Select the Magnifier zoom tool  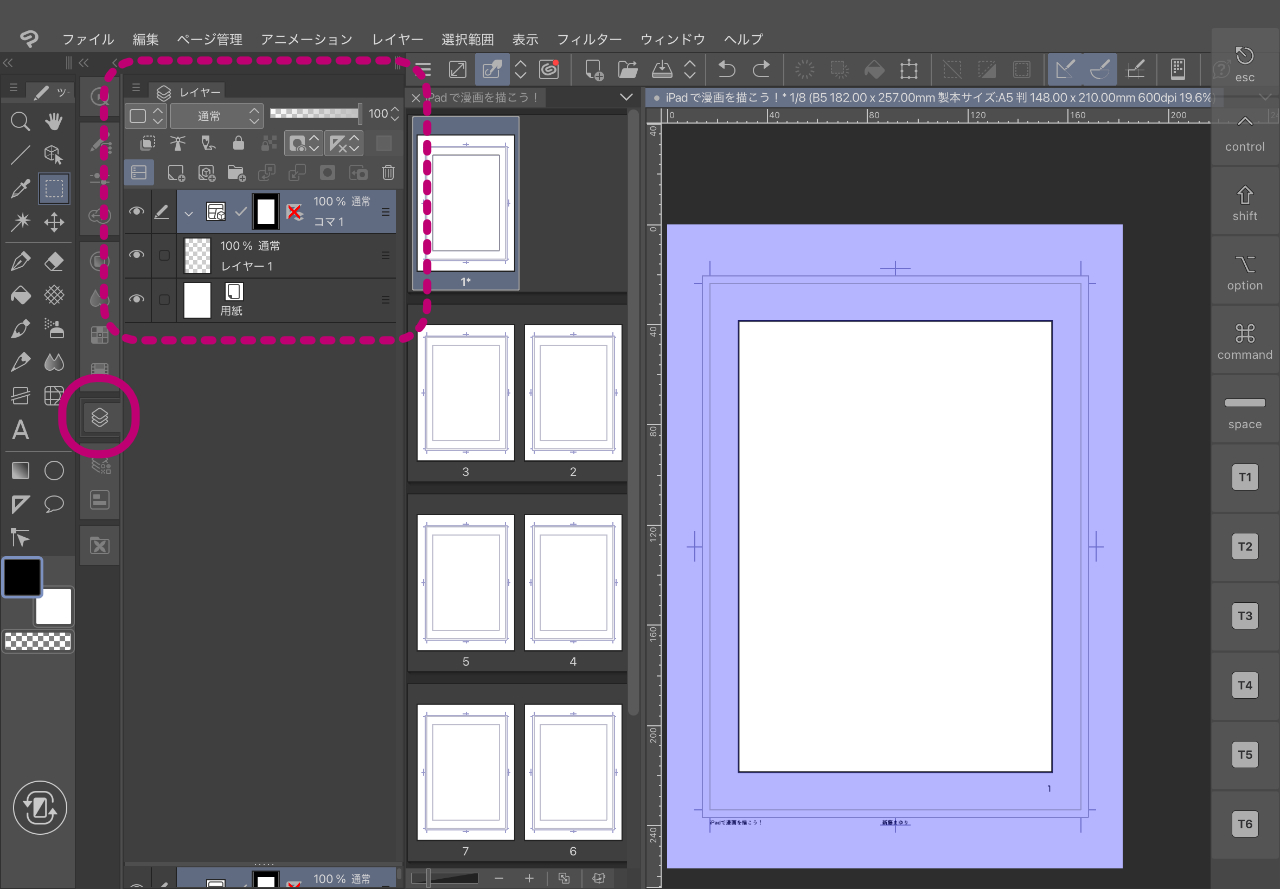(x=20, y=122)
